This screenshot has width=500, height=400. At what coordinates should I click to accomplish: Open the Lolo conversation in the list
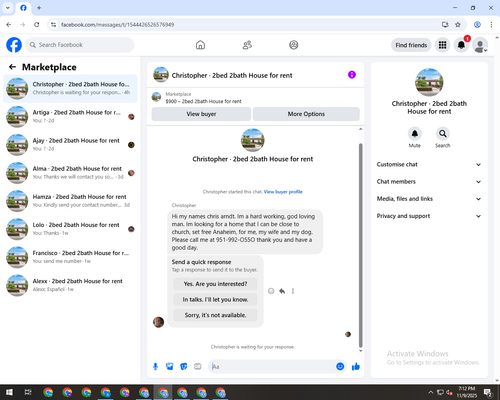click(x=70, y=229)
